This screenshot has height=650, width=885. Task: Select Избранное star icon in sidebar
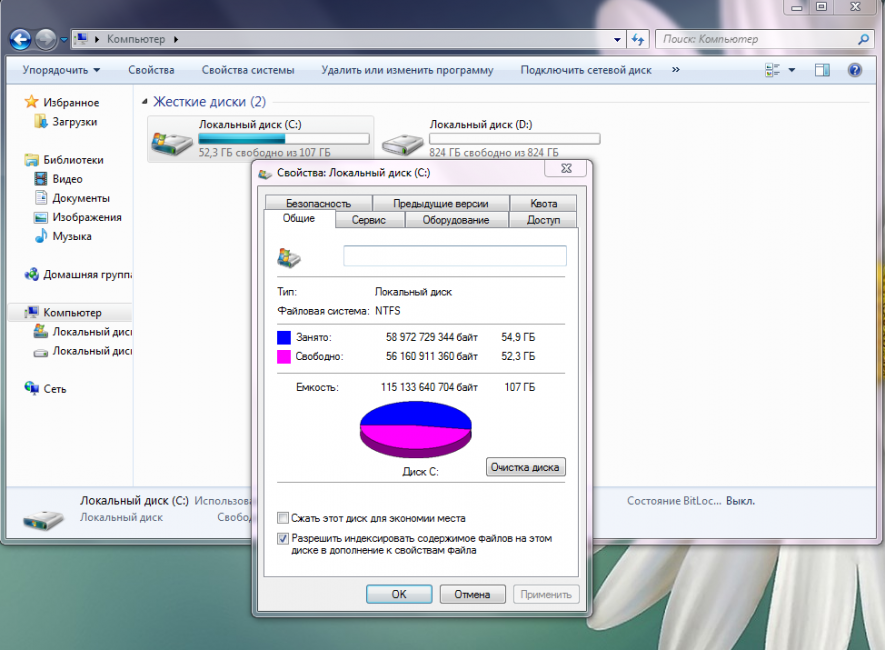point(31,102)
